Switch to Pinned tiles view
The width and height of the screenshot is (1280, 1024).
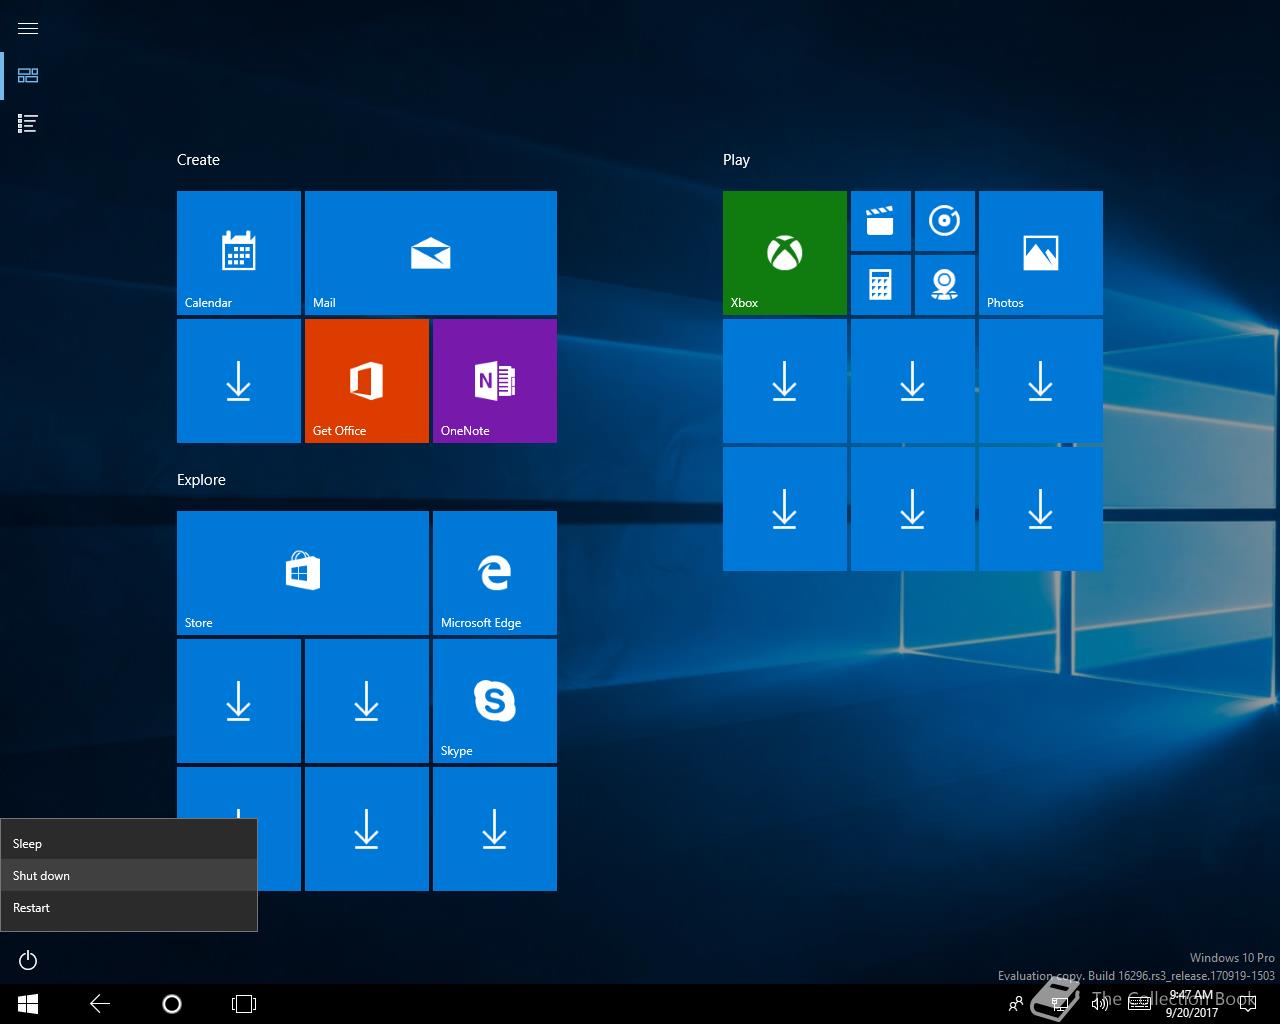28,76
